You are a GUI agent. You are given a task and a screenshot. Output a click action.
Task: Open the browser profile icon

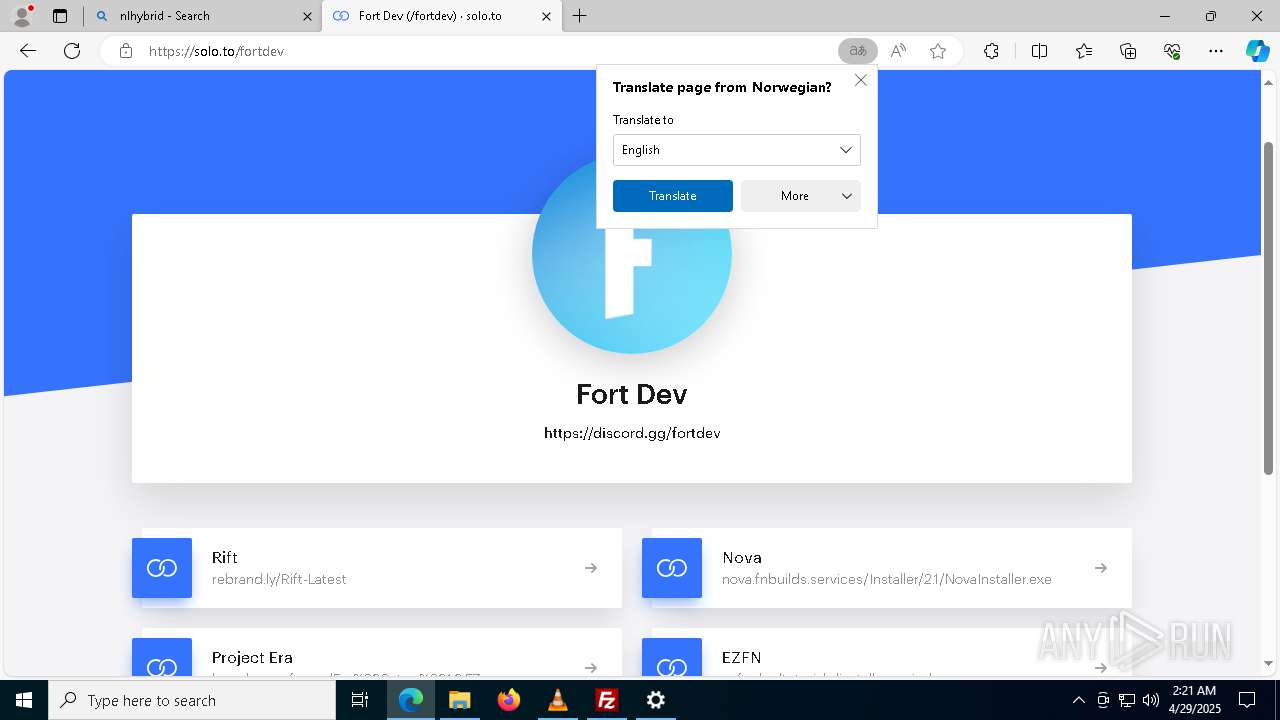click(22, 16)
